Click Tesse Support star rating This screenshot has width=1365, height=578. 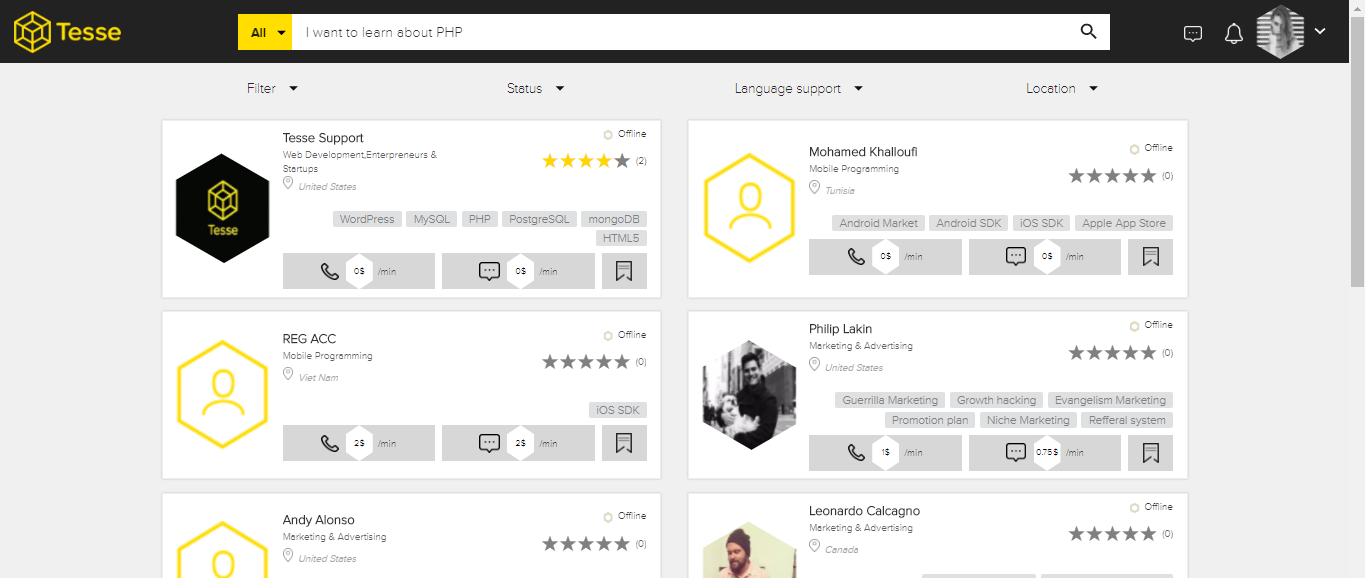tap(586, 161)
